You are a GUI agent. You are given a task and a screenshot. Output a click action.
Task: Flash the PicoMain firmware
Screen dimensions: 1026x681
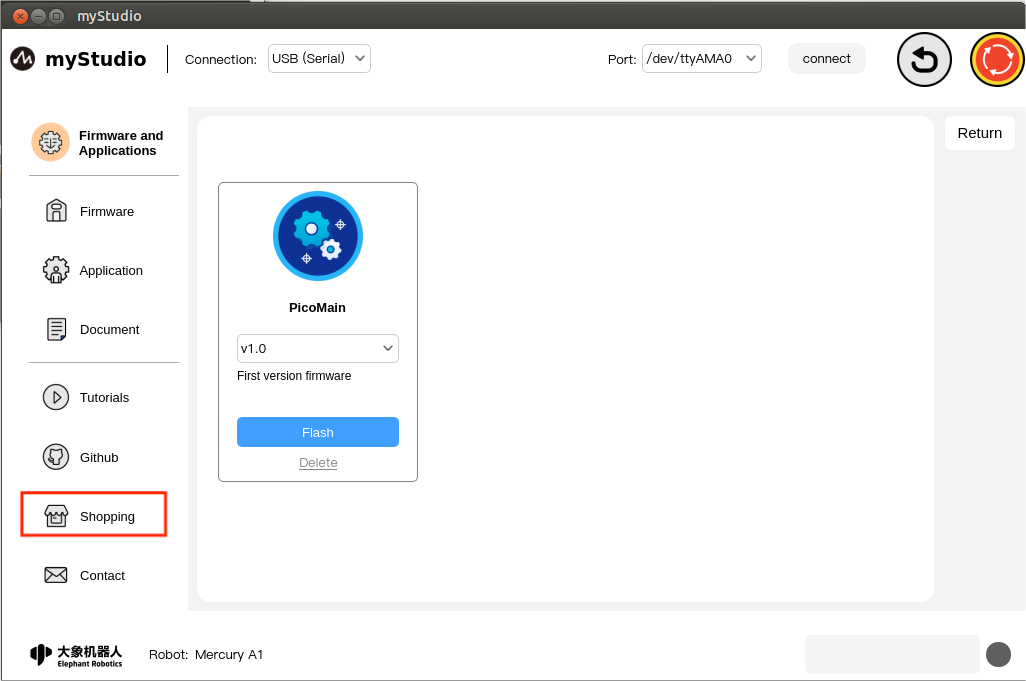coord(318,432)
